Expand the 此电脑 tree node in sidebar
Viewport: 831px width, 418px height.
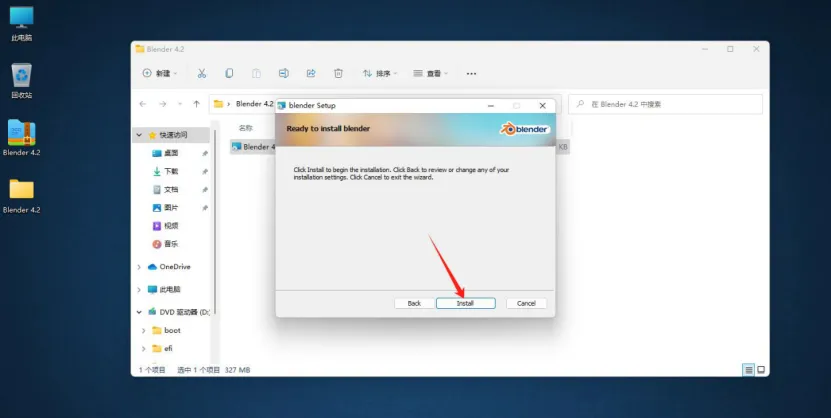(139, 290)
